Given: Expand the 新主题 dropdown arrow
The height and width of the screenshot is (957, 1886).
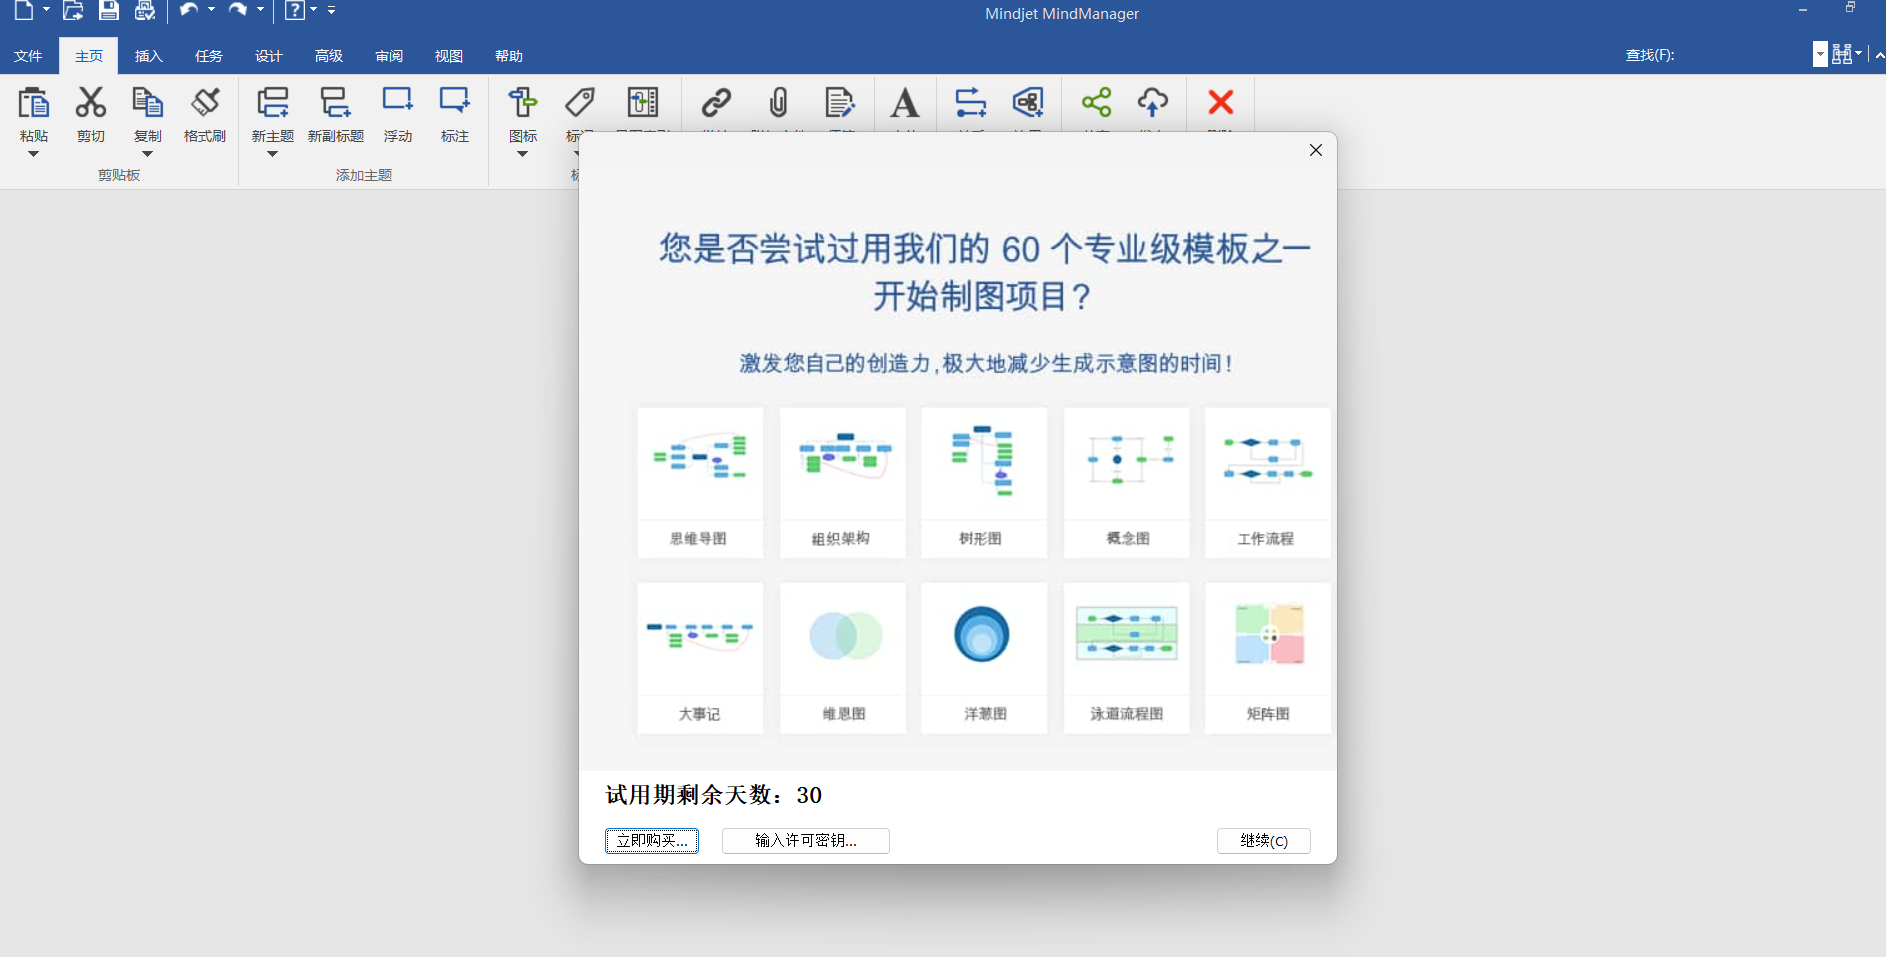Looking at the screenshot, I should (272, 154).
